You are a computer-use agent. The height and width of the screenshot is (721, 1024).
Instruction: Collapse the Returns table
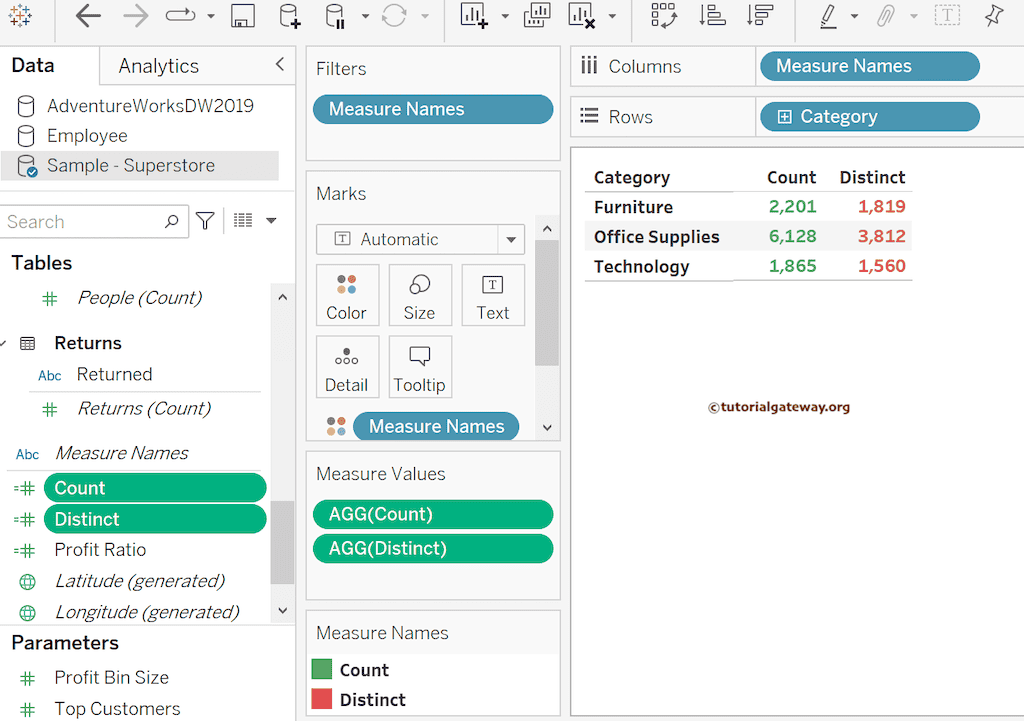pyautogui.click(x=4, y=344)
